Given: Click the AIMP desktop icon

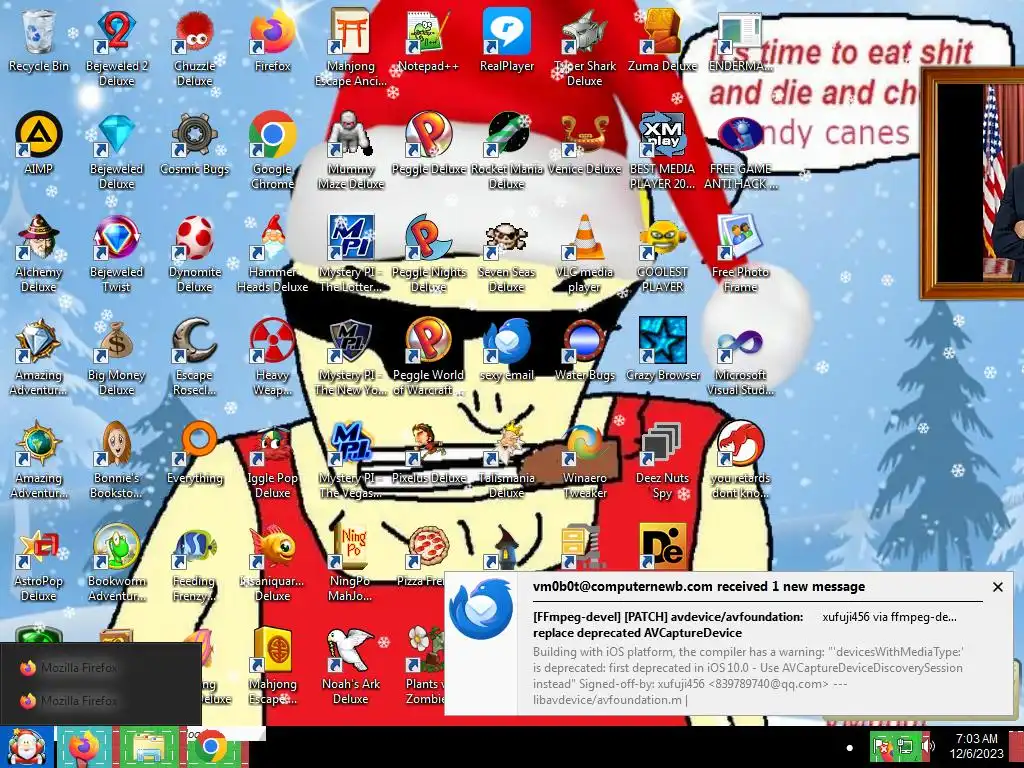Looking at the screenshot, I should 39,144.
